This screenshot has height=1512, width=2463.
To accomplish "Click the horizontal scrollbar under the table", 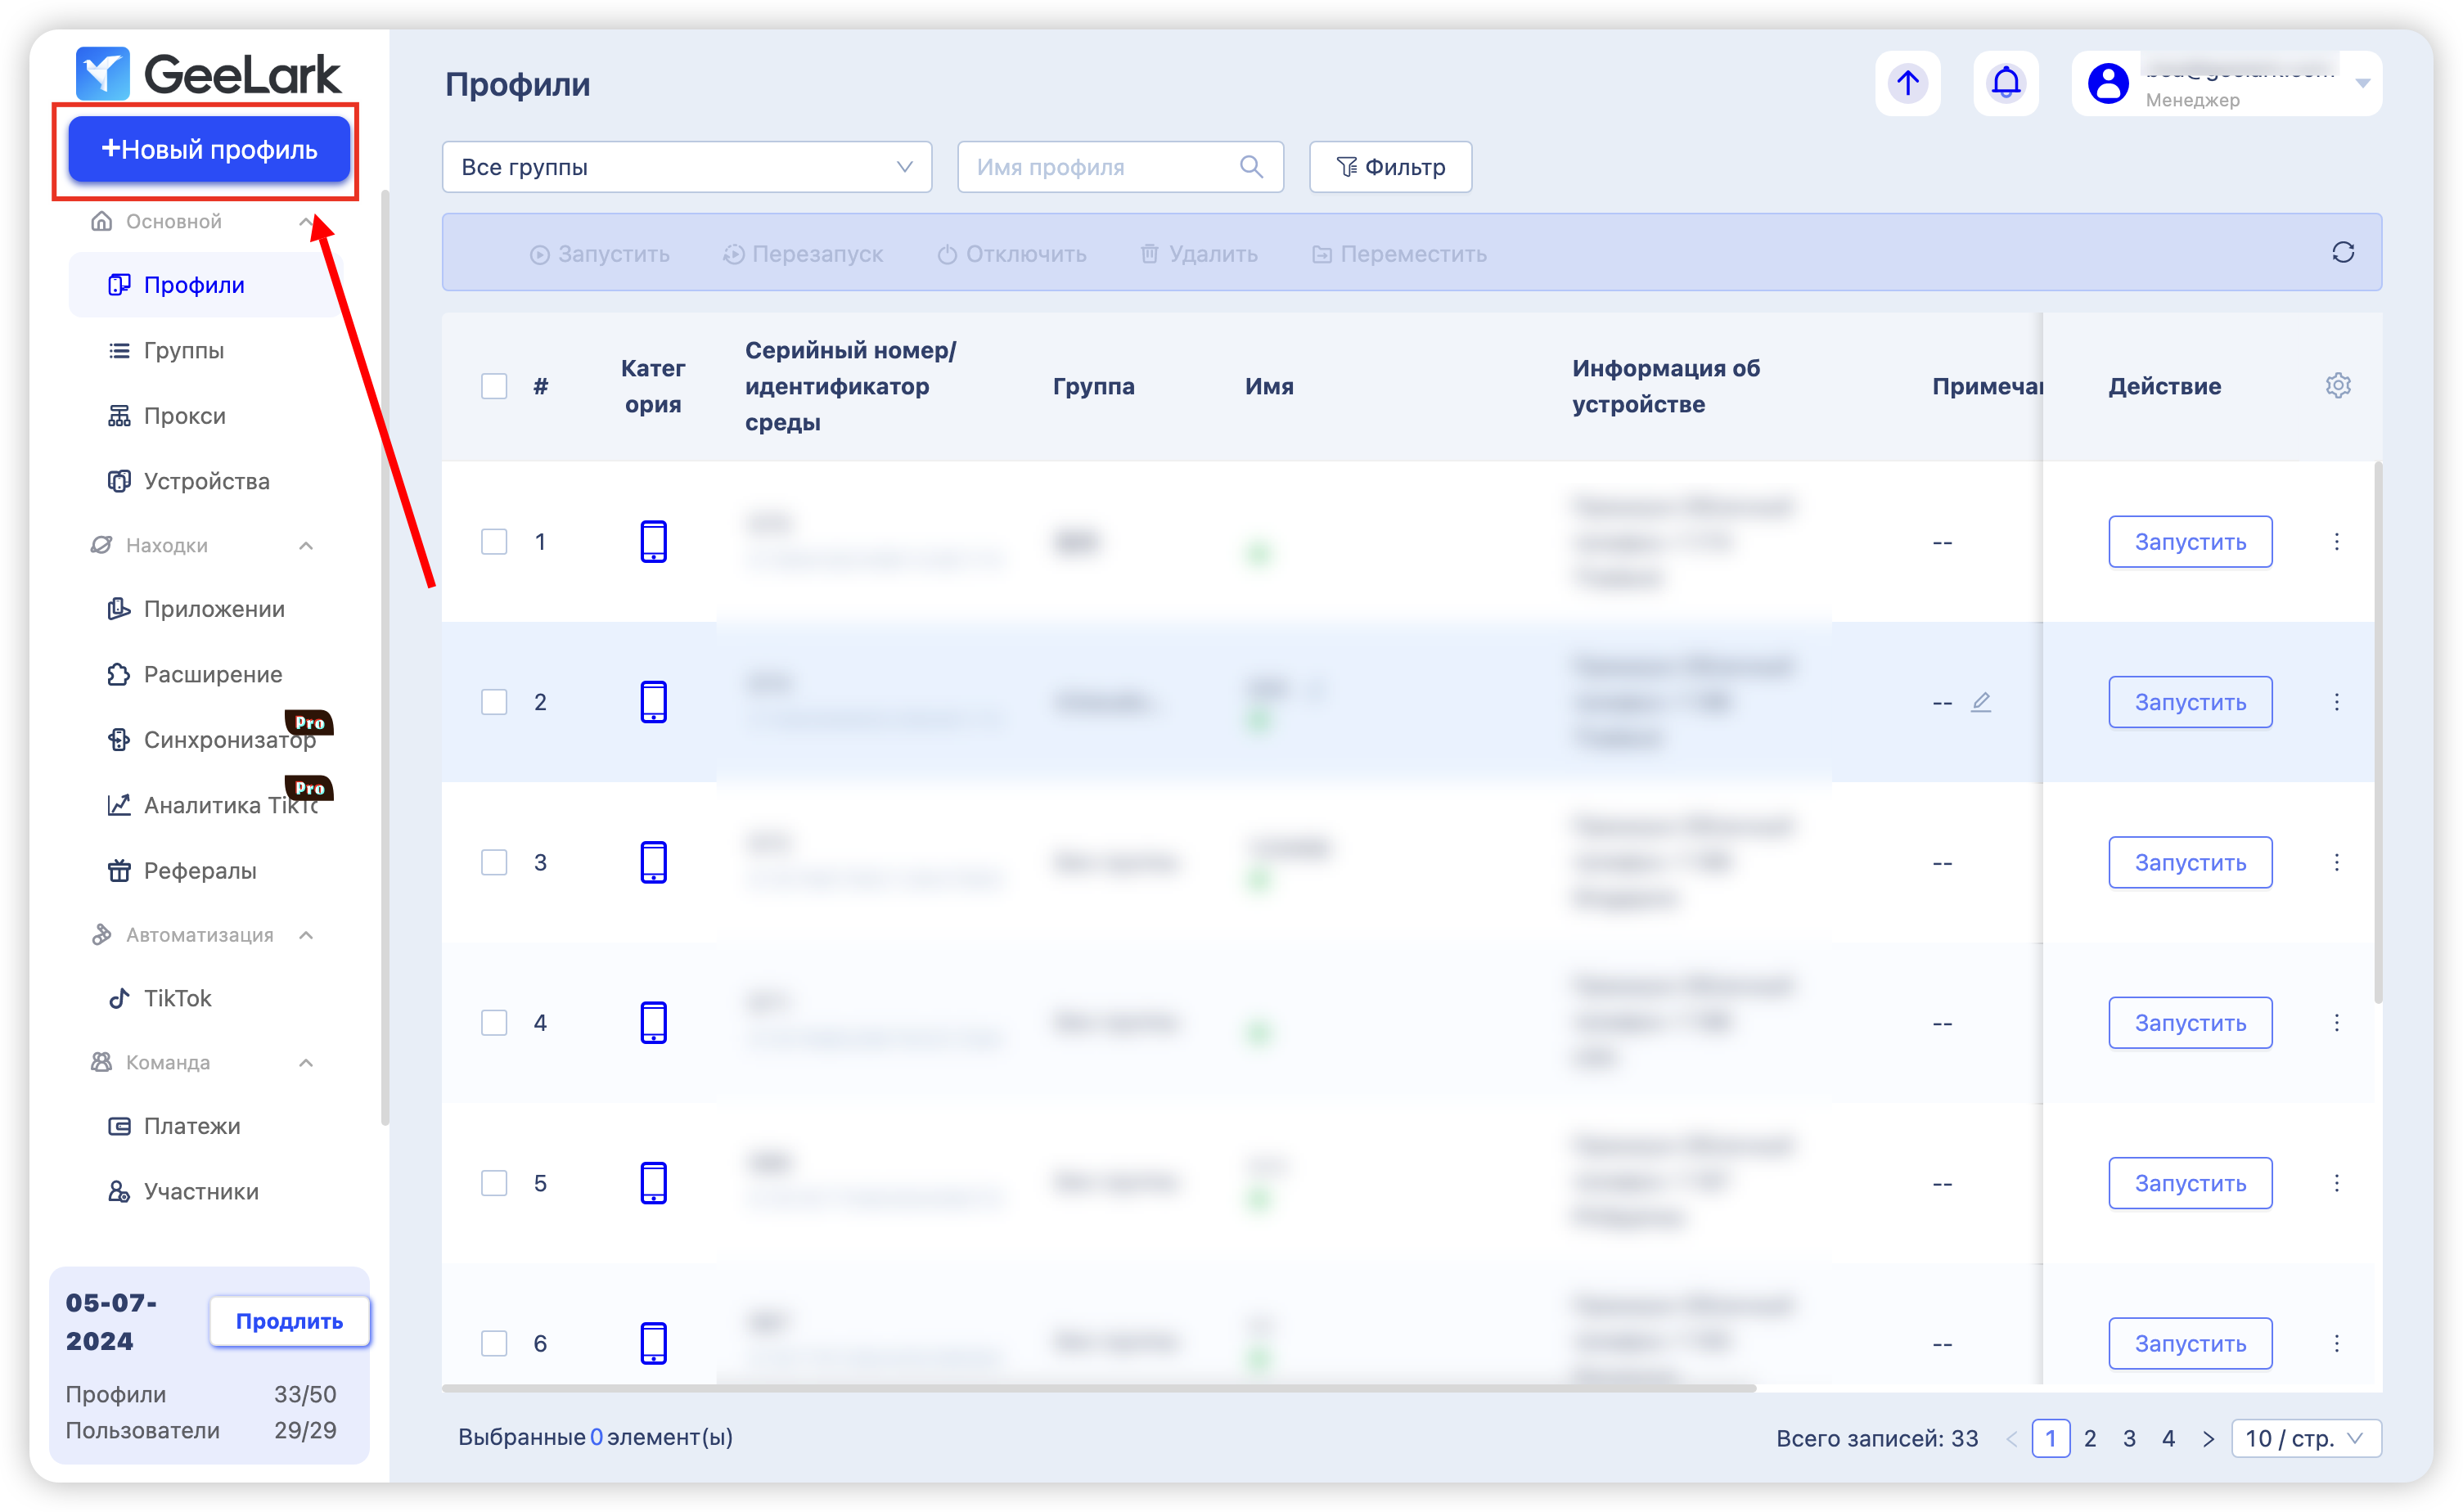I will tap(1098, 1388).
